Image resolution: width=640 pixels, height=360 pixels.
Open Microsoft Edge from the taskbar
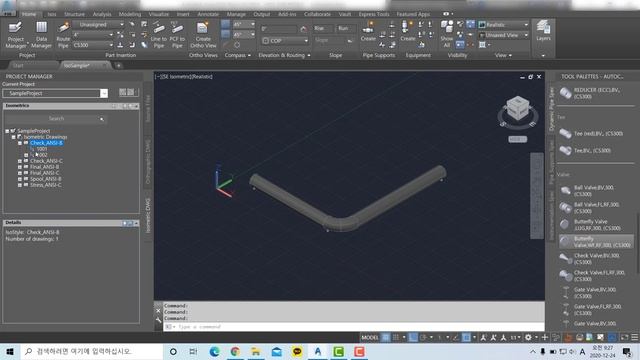(214, 351)
